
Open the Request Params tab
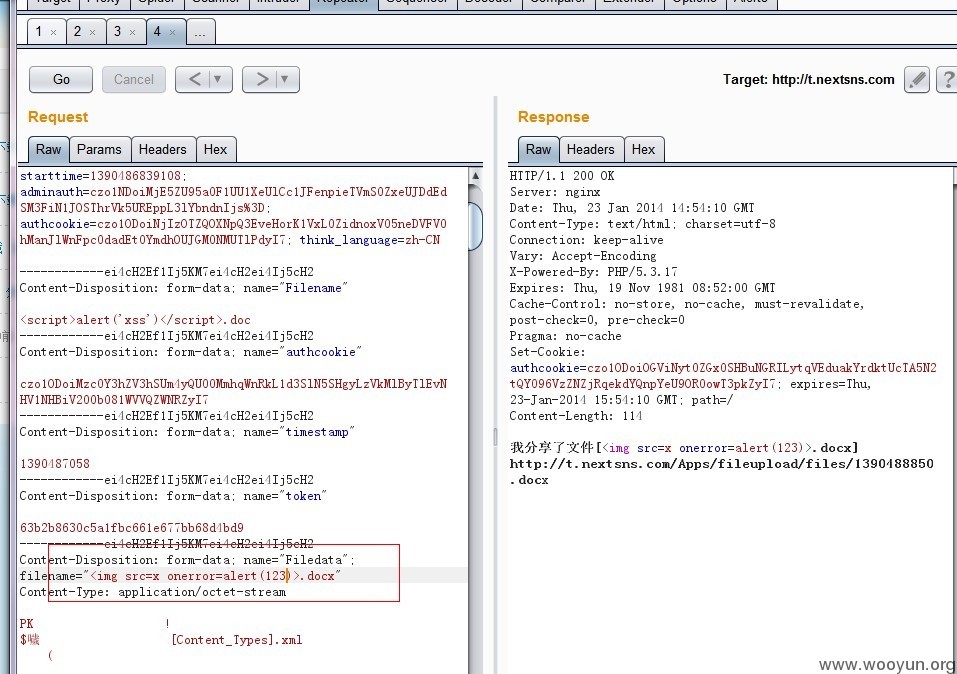(99, 150)
